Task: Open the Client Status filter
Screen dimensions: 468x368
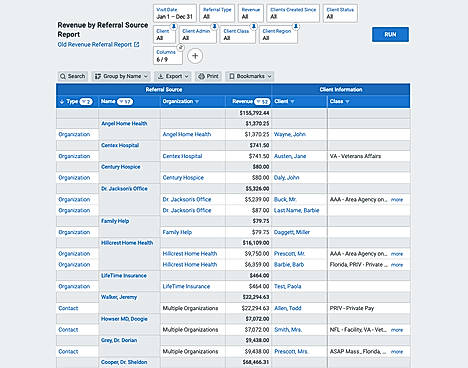Action: tap(340, 13)
